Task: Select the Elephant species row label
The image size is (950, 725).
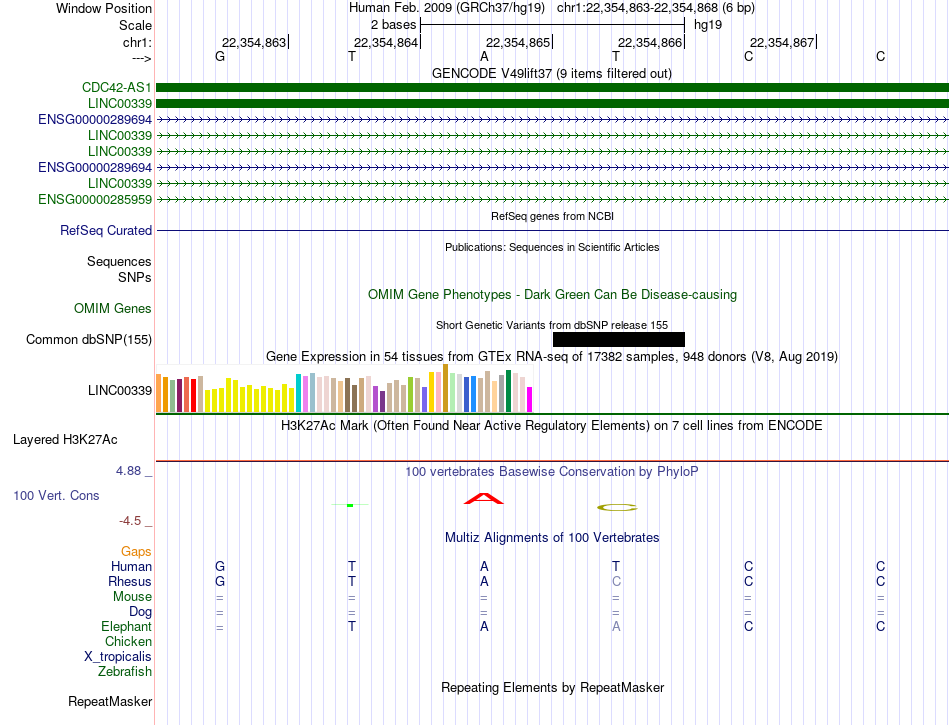Action: 127,626
